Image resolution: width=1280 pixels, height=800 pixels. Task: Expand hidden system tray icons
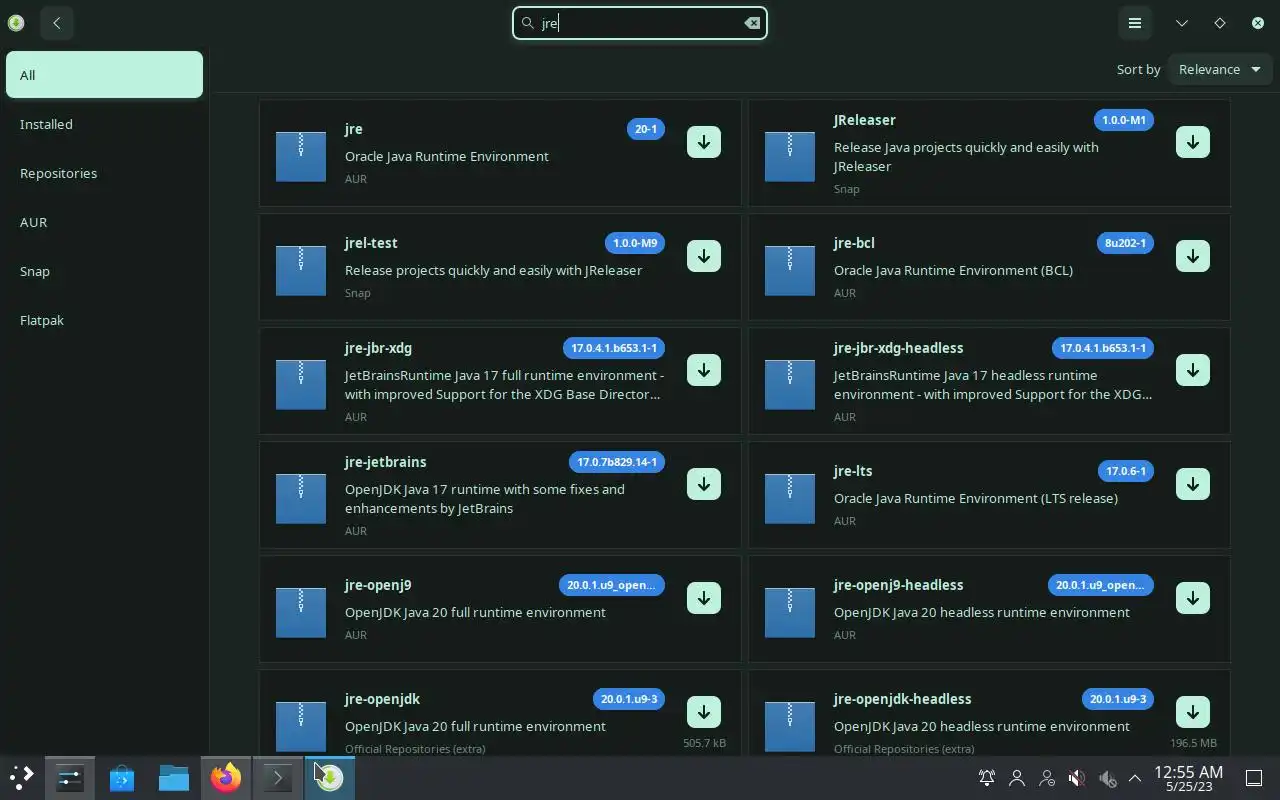click(x=1135, y=777)
